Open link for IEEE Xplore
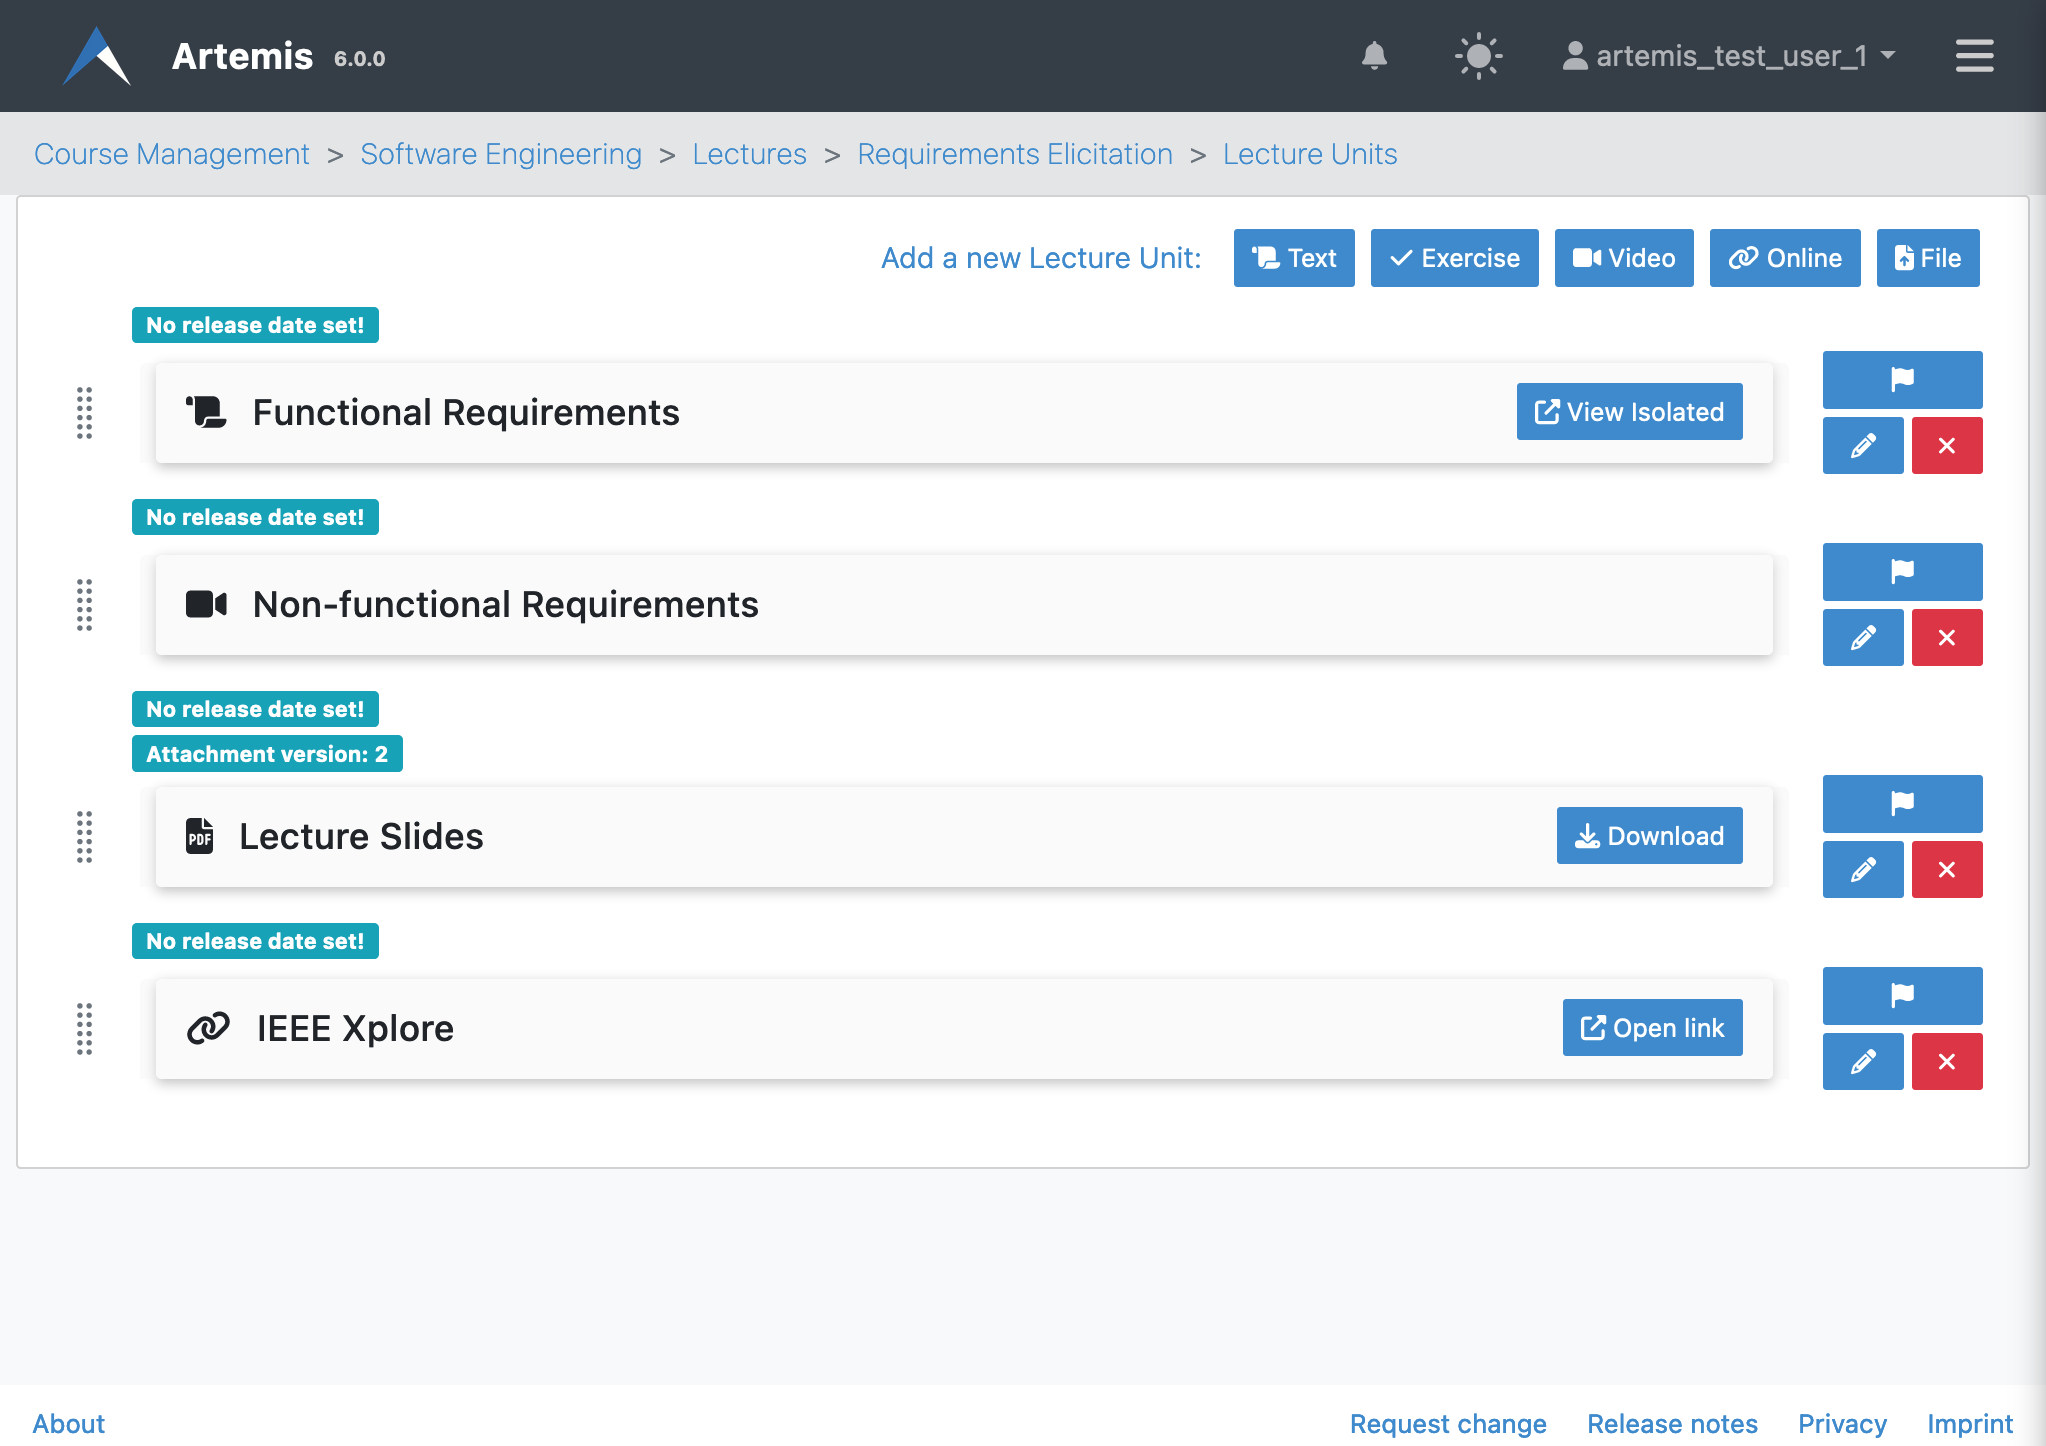Image resolution: width=2046 pixels, height=1446 pixels. [1652, 1027]
